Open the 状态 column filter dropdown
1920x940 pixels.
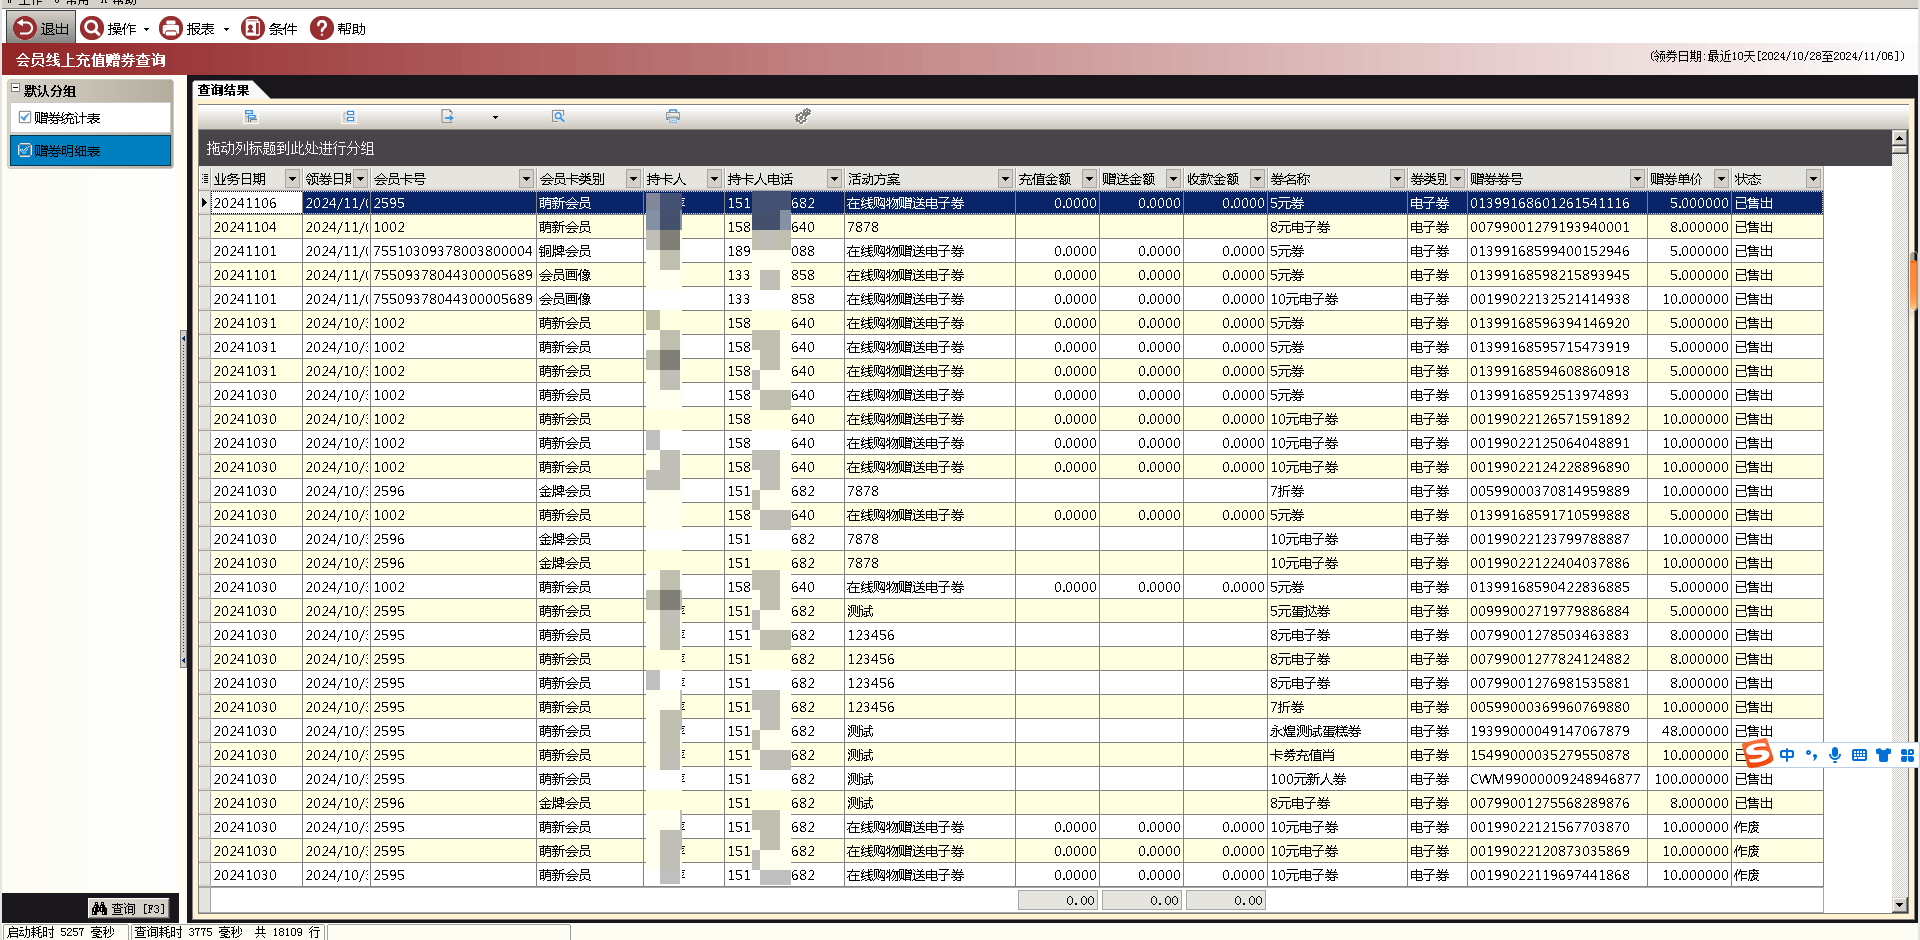tap(1813, 179)
